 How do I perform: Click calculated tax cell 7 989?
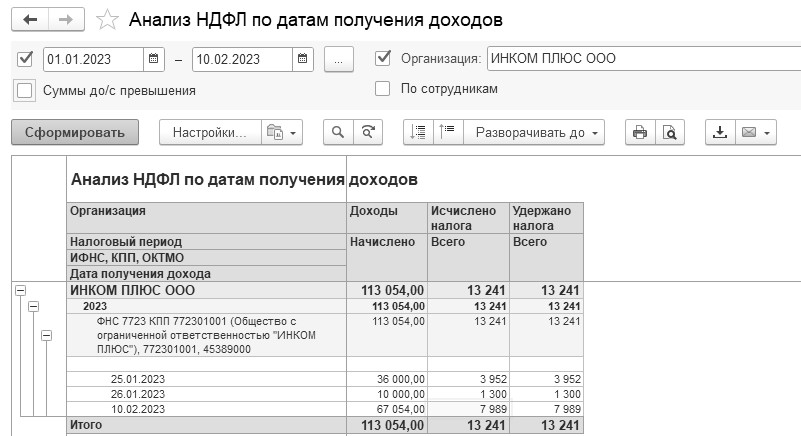click(x=468, y=409)
